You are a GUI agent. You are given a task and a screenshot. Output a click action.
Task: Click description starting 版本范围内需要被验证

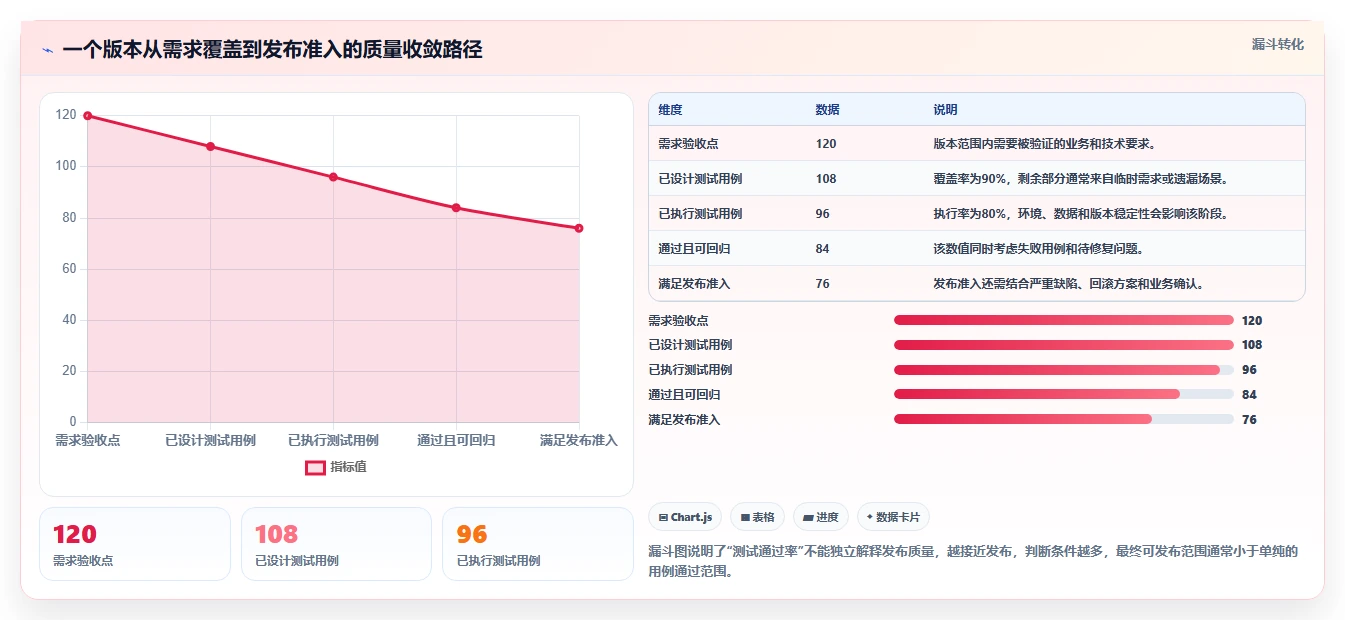pyautogui.click(x=1047, y=144)
